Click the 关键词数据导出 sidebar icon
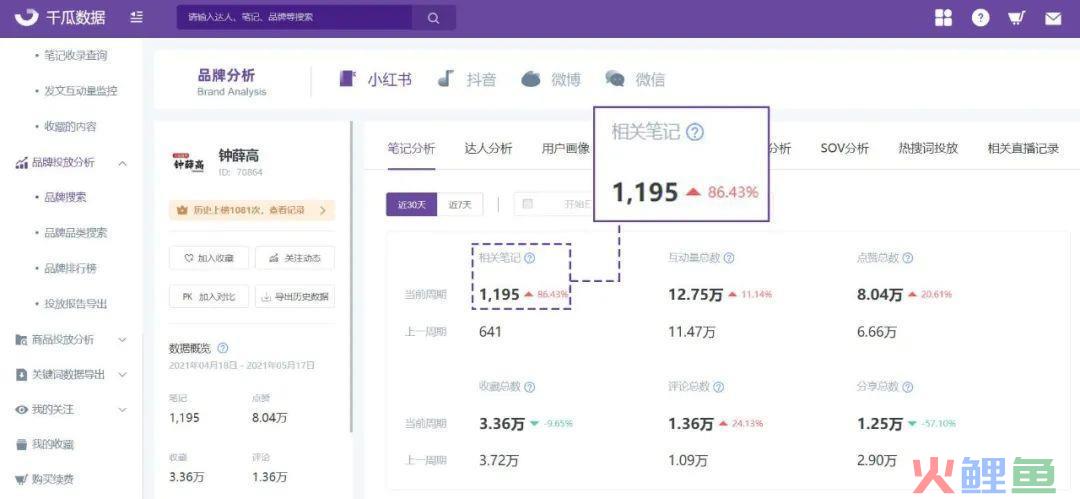The width and height of the screenshot is (1080, 499). click(21, 375)
